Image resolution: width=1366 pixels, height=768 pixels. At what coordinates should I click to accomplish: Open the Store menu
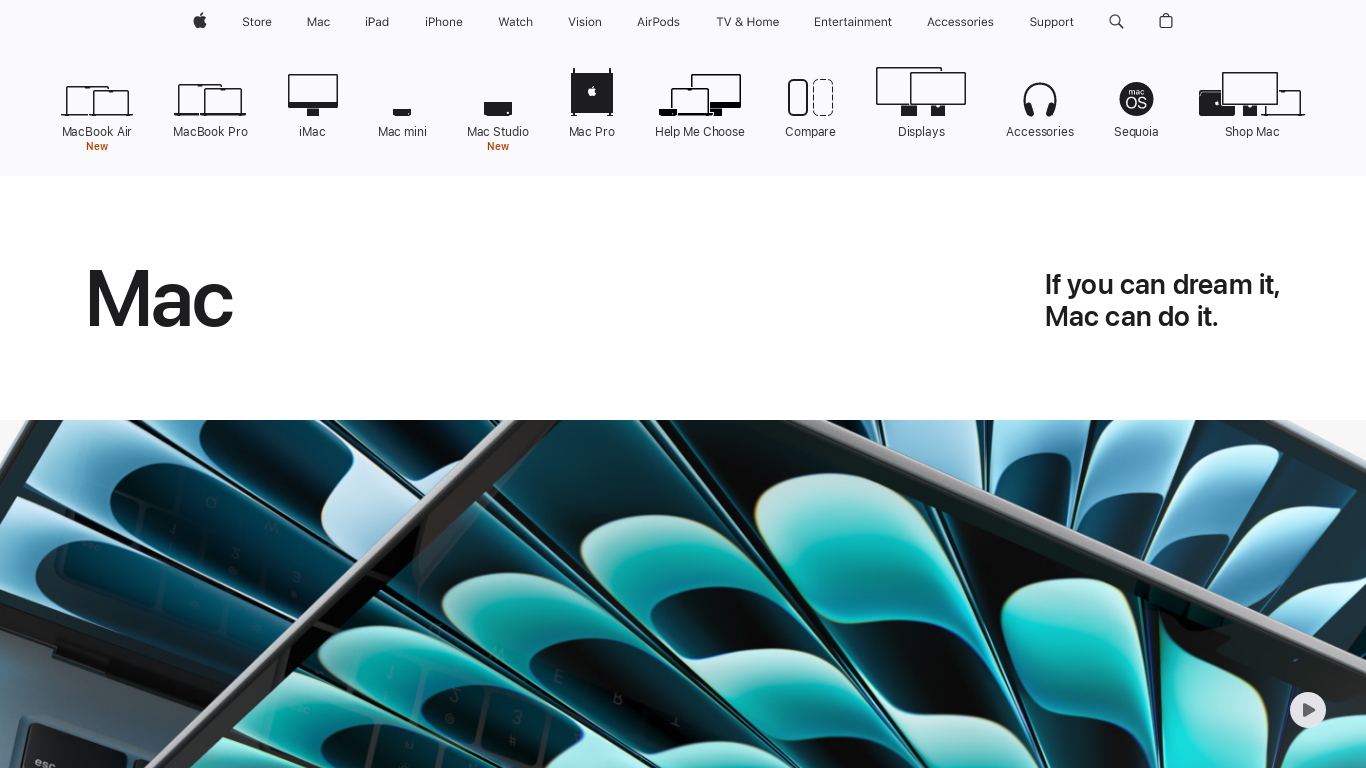click(257, 22)
